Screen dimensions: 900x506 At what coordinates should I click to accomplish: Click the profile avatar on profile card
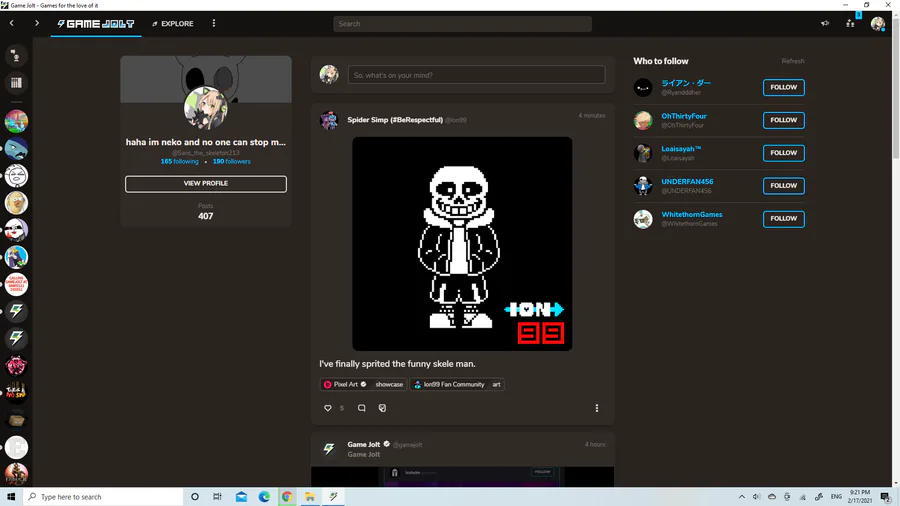(x=205, y=108)
